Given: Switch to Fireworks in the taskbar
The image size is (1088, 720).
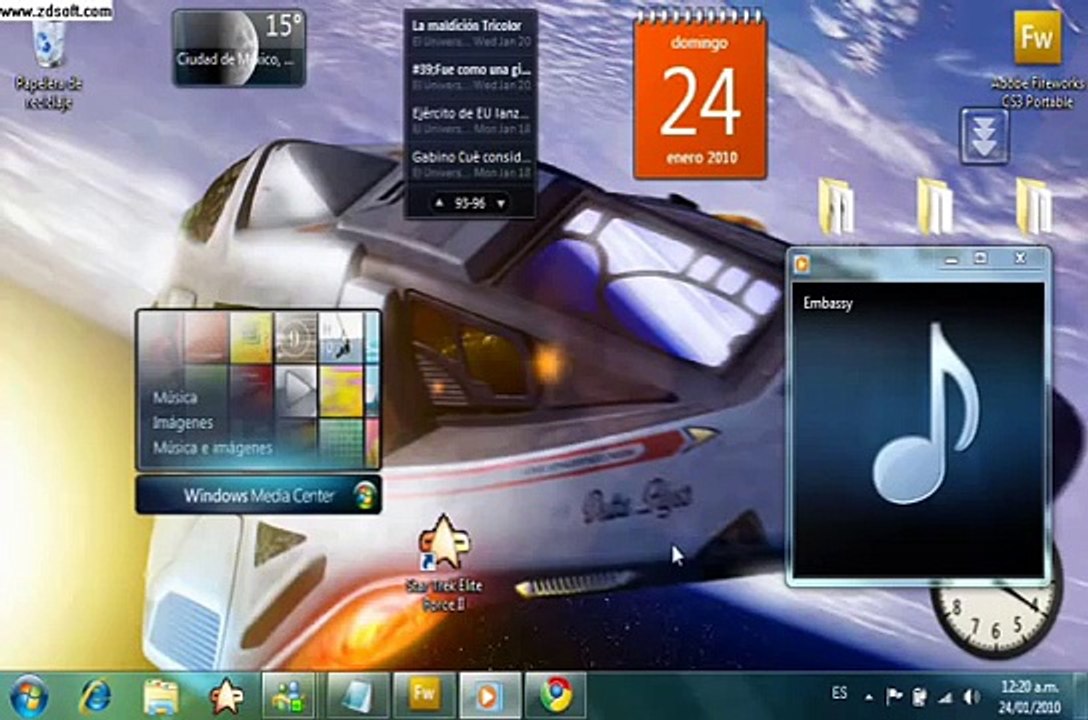Looking at the screenshot, I should [x=424, y=696].
